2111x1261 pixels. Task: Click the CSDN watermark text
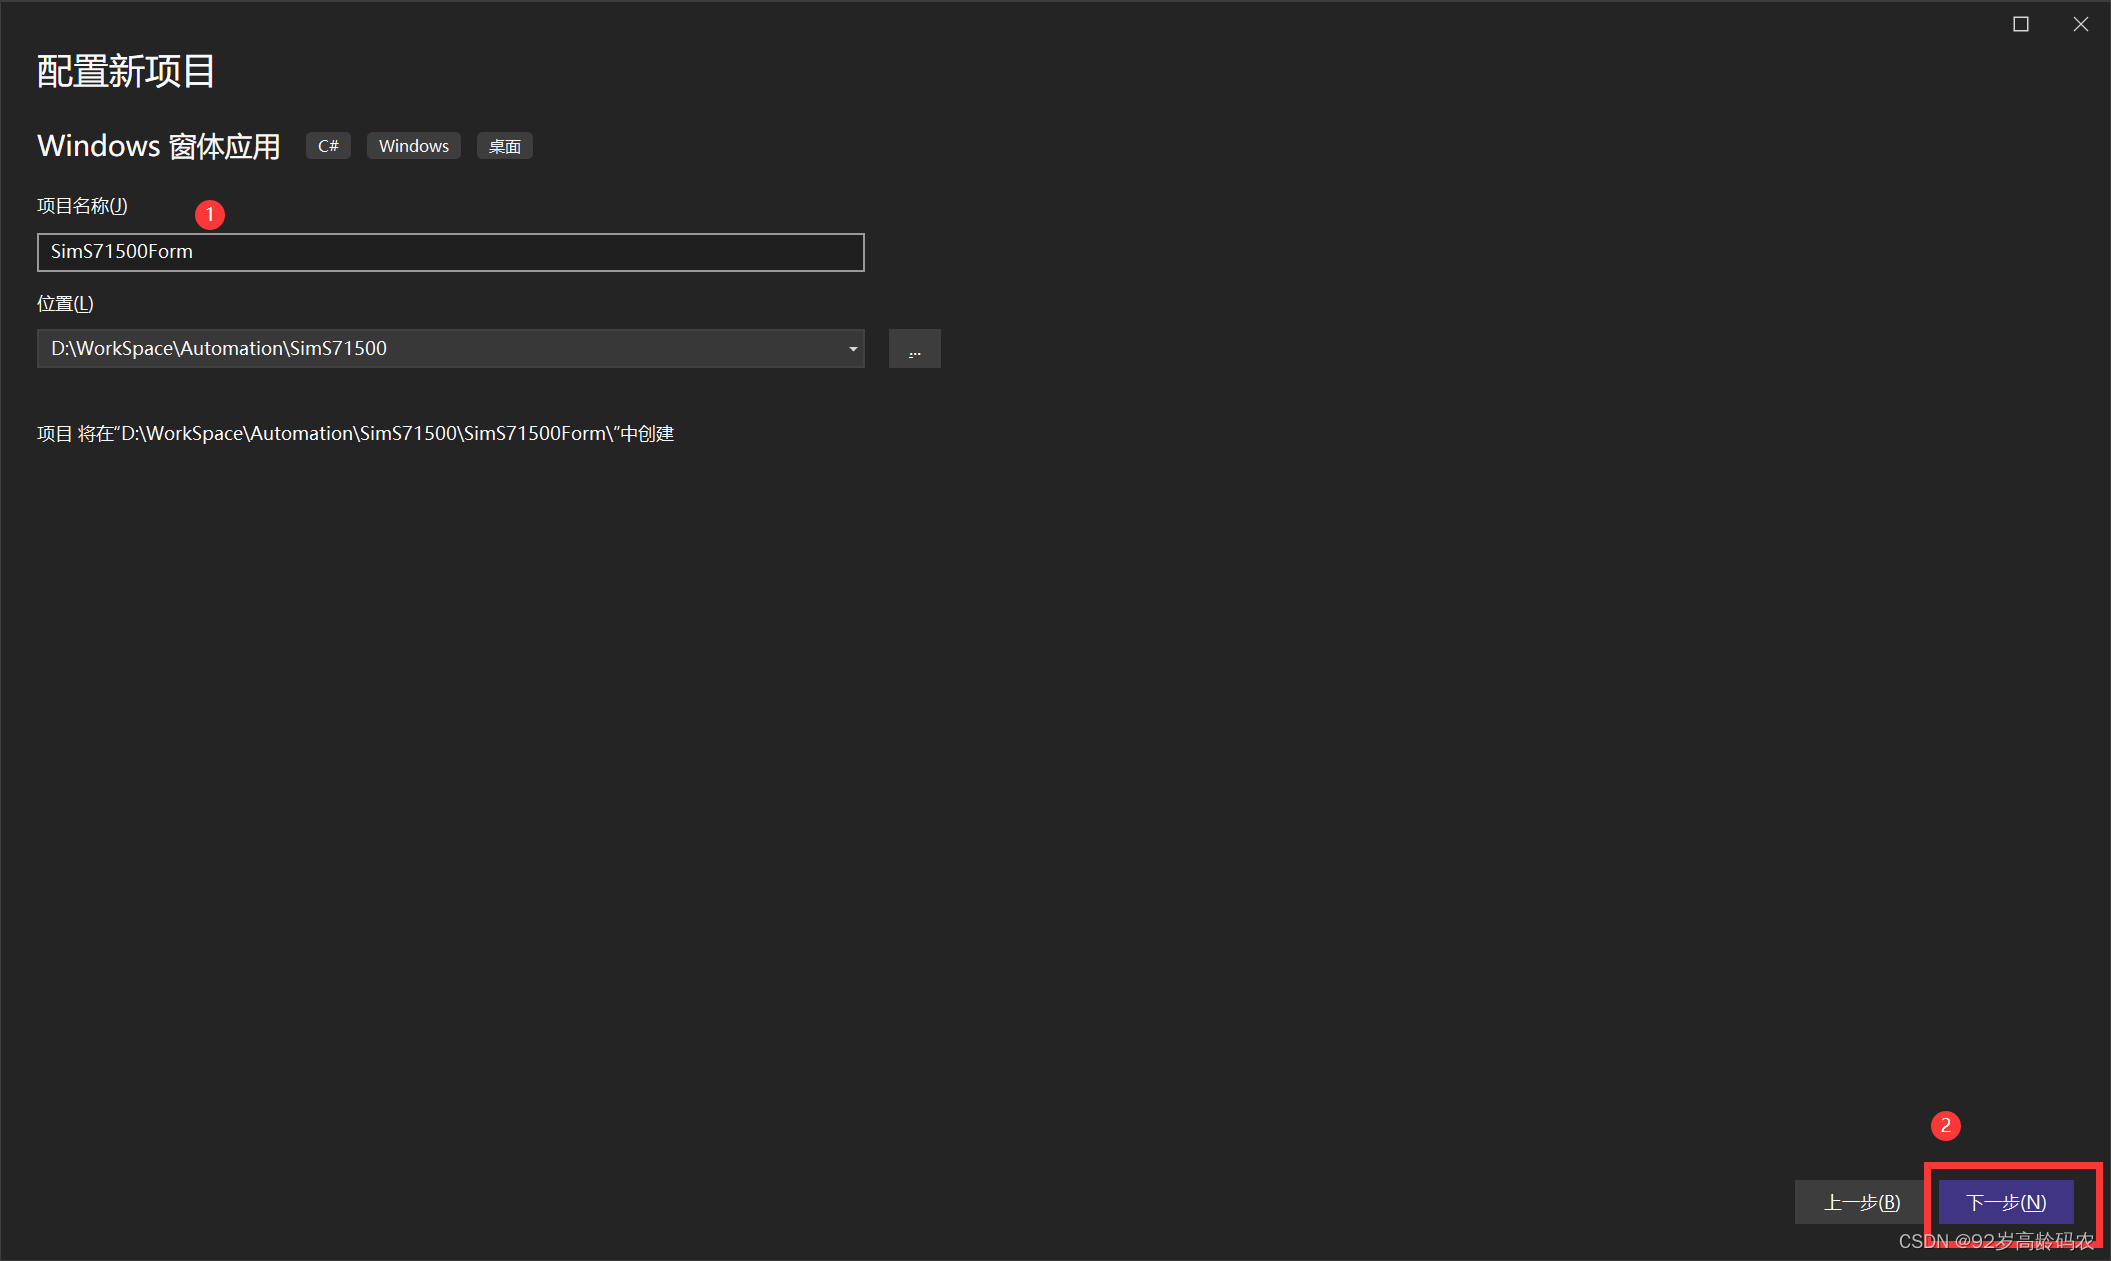1996,1241
